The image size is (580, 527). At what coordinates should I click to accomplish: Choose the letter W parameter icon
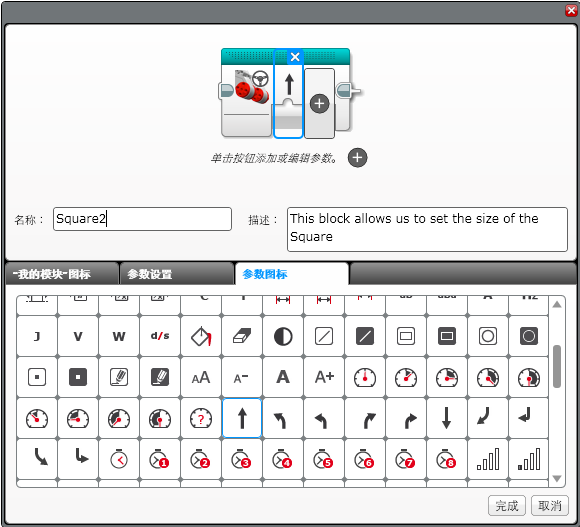[119, 336]
